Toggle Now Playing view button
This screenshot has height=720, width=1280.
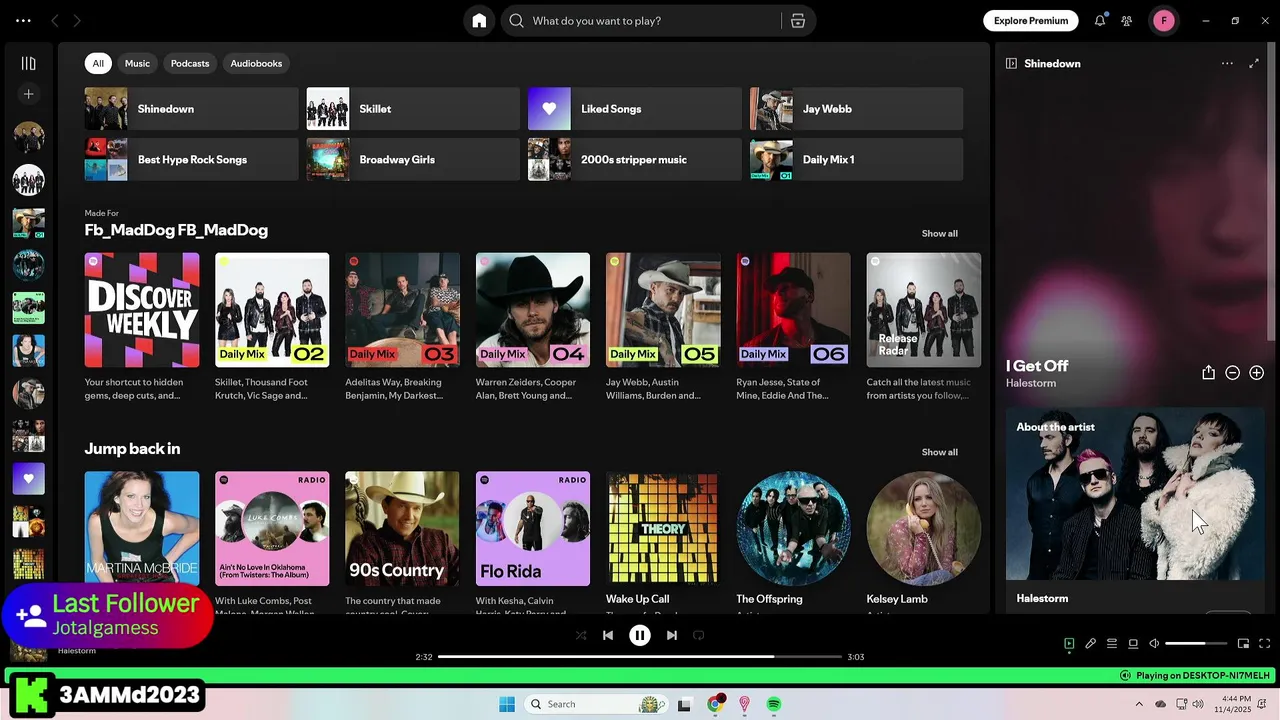[x=1069, y=644]
